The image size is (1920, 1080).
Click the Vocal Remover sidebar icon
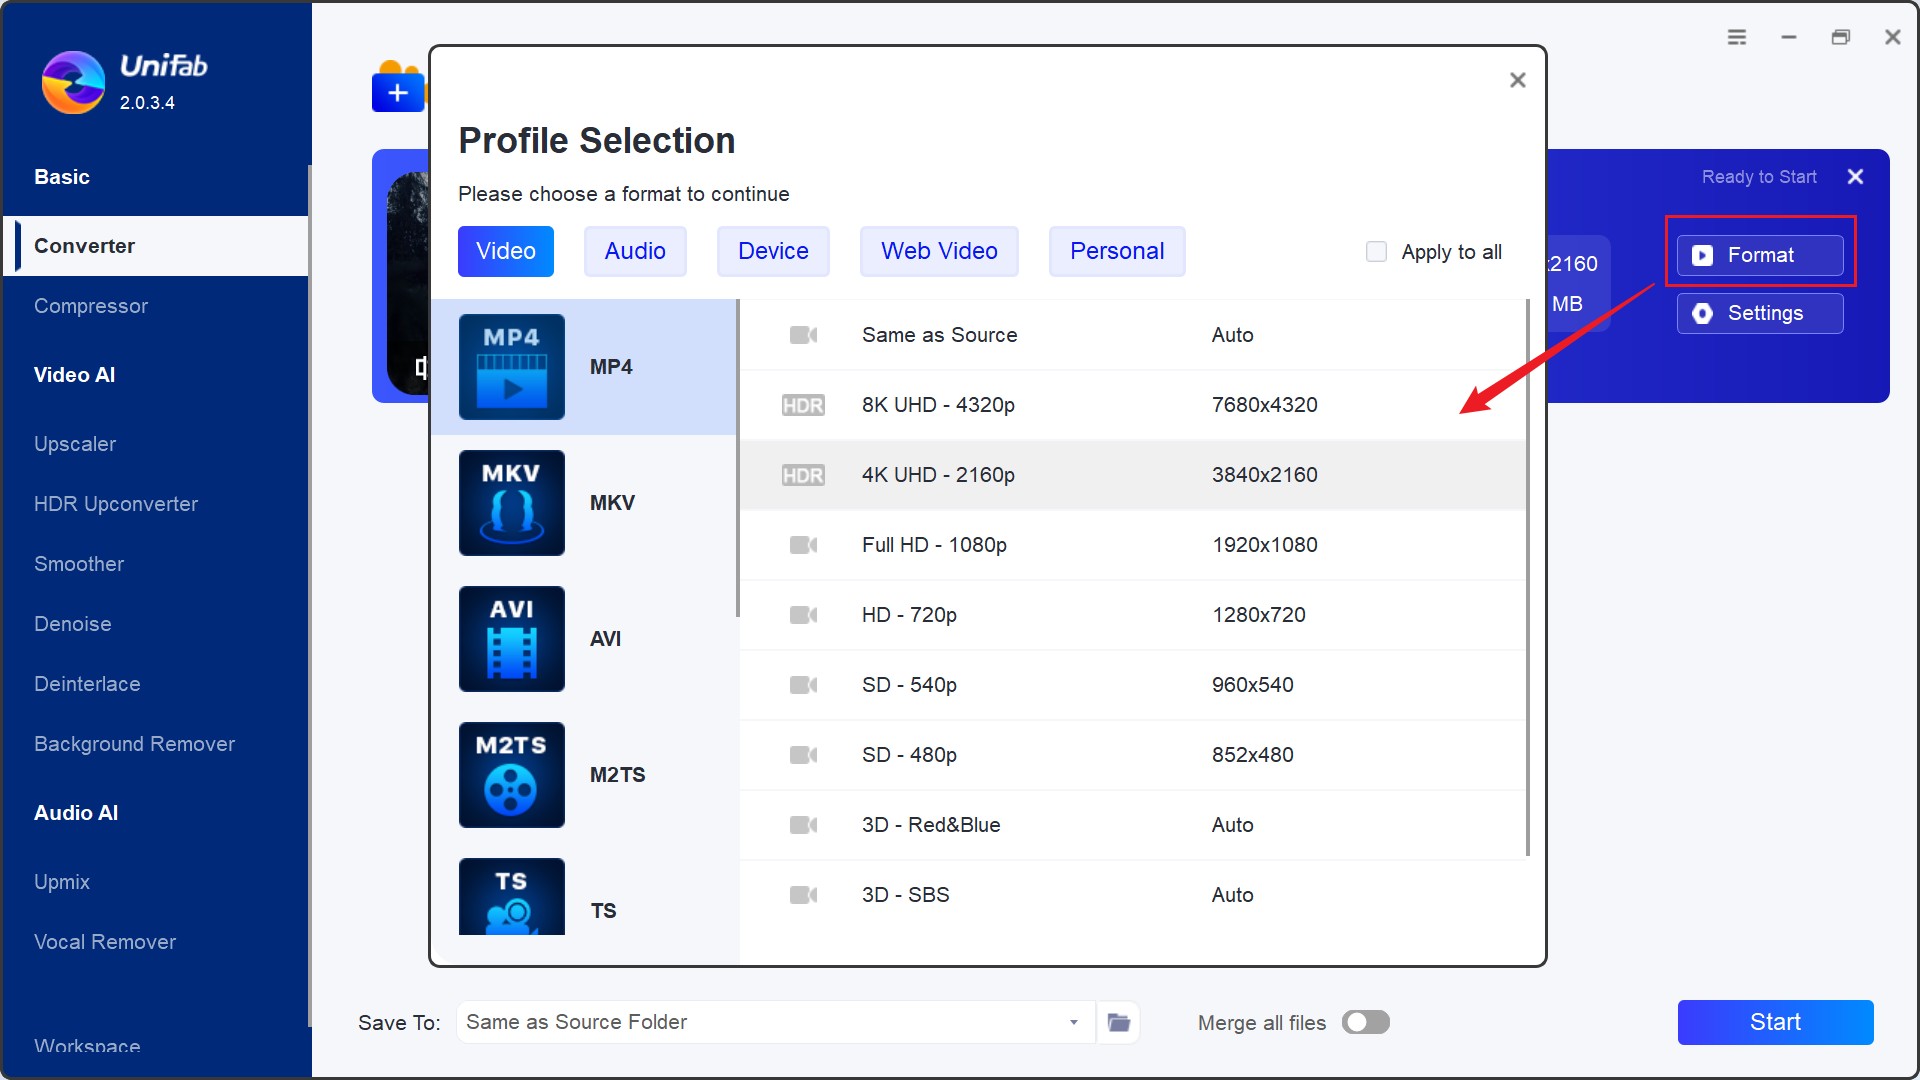pos(104,942)
